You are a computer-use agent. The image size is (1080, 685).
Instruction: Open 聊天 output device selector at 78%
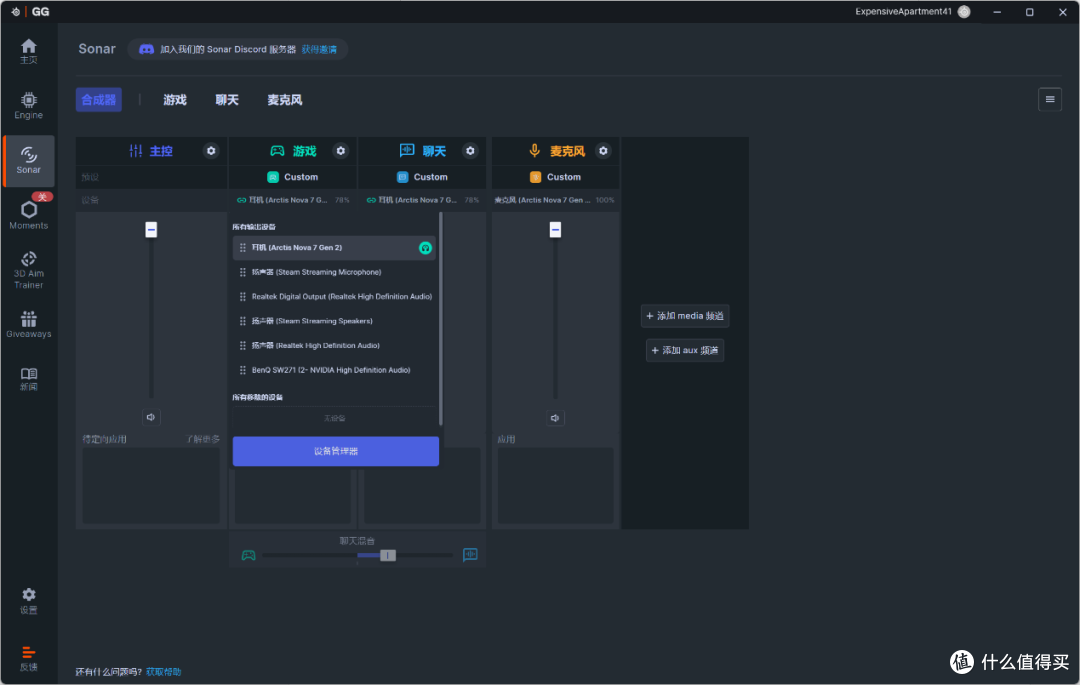(x=422, y=200)
